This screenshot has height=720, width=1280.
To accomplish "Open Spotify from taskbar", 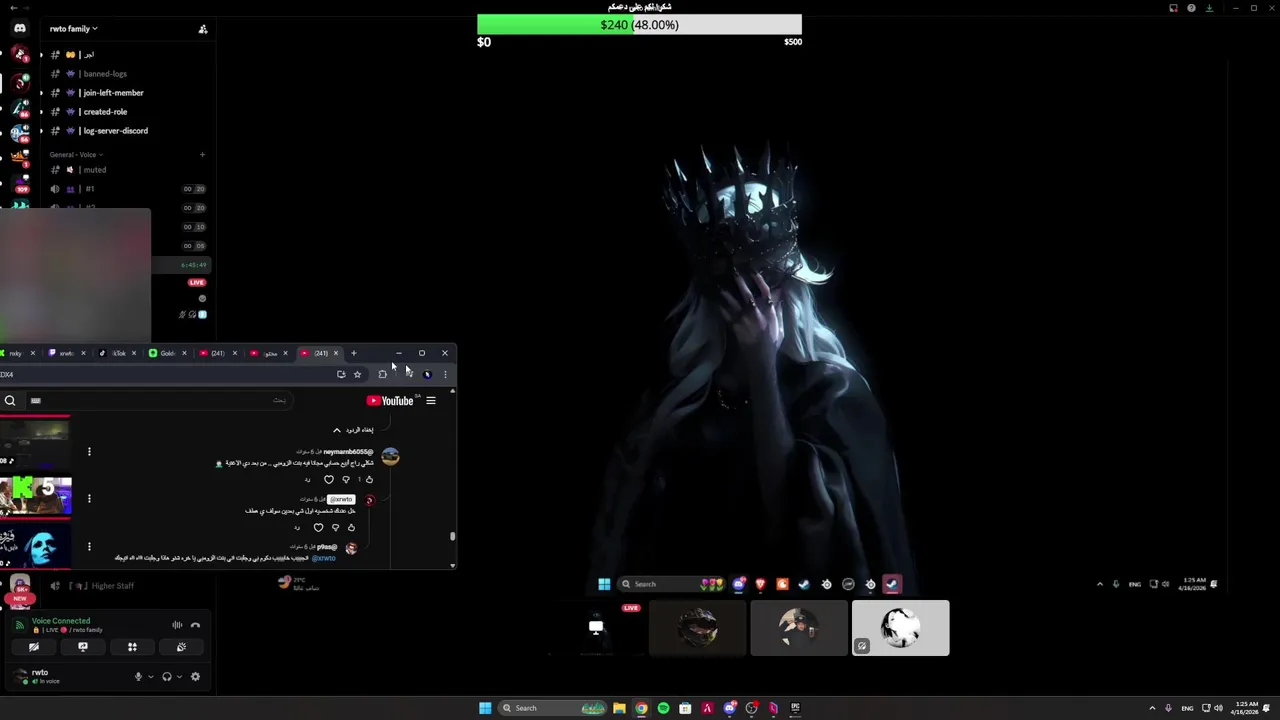I will tap(663, 708).
